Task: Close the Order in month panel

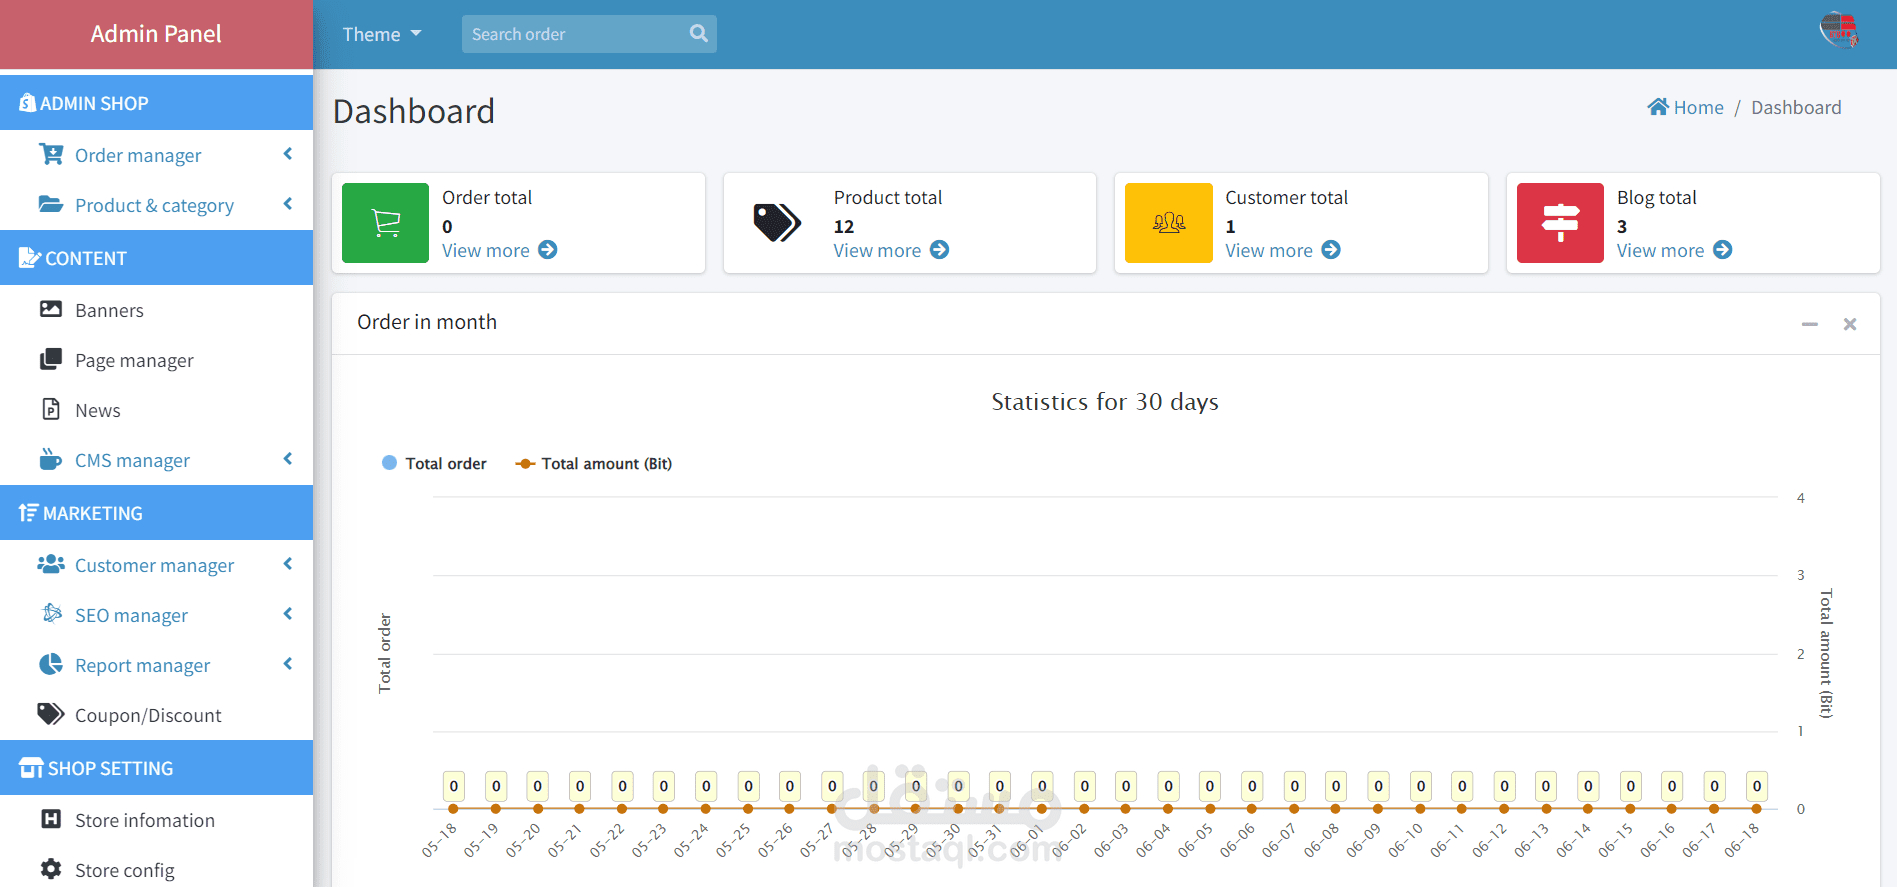Action: pos(1850,324)
